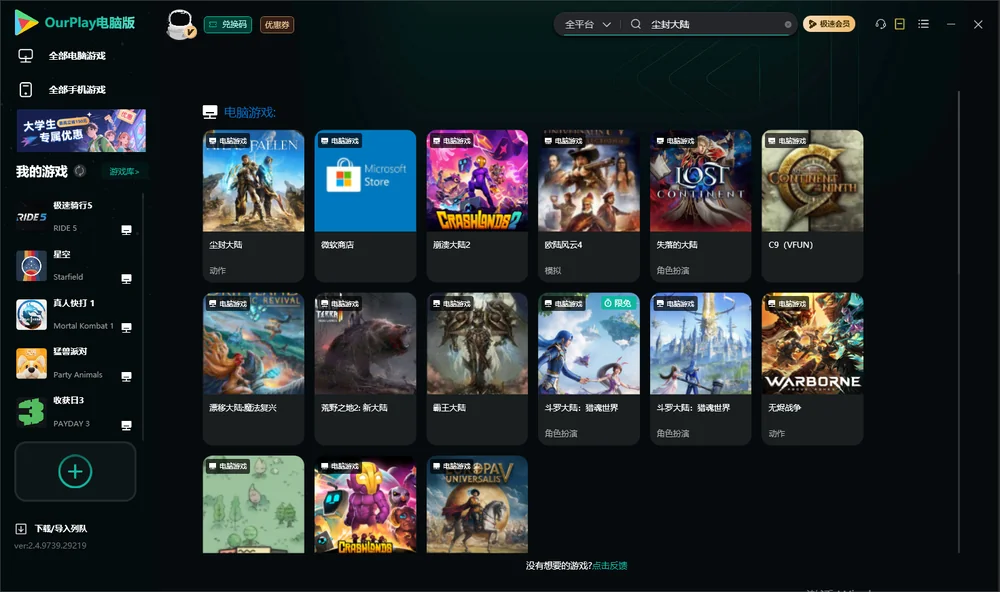This screenshot has height=592, width=1000.
Task: Open the 荒野之地2: 新大陆 game card
Action: pyautogui.click(x=365, y=368)
